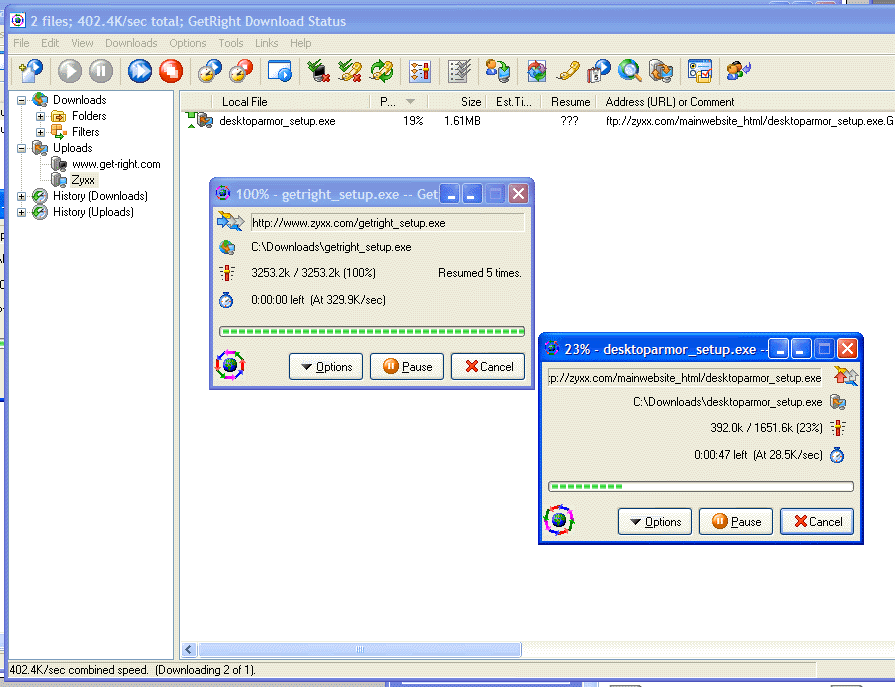
Task: Click the transfer arrows icon beside getright_setup URL
Action: pyautogui.click(x=230, y=221)
